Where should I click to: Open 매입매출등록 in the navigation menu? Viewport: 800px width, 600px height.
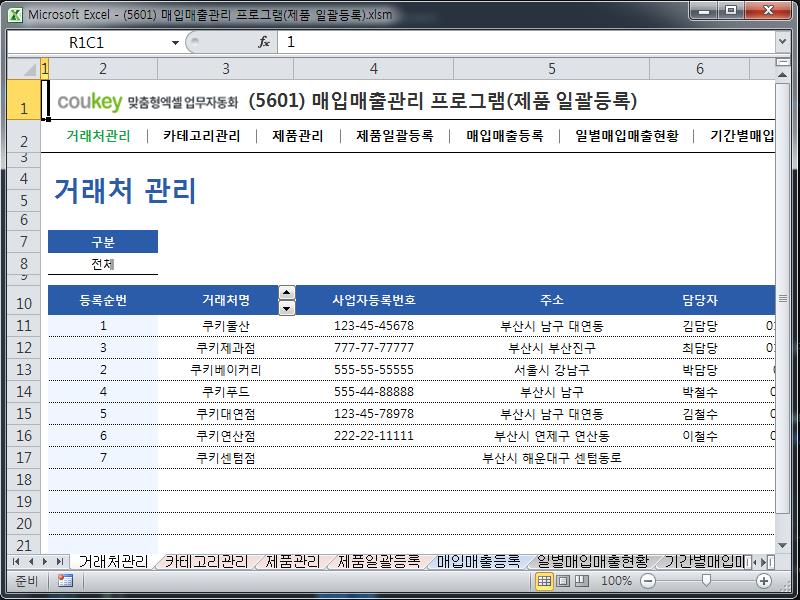click(x=505, y=136)
